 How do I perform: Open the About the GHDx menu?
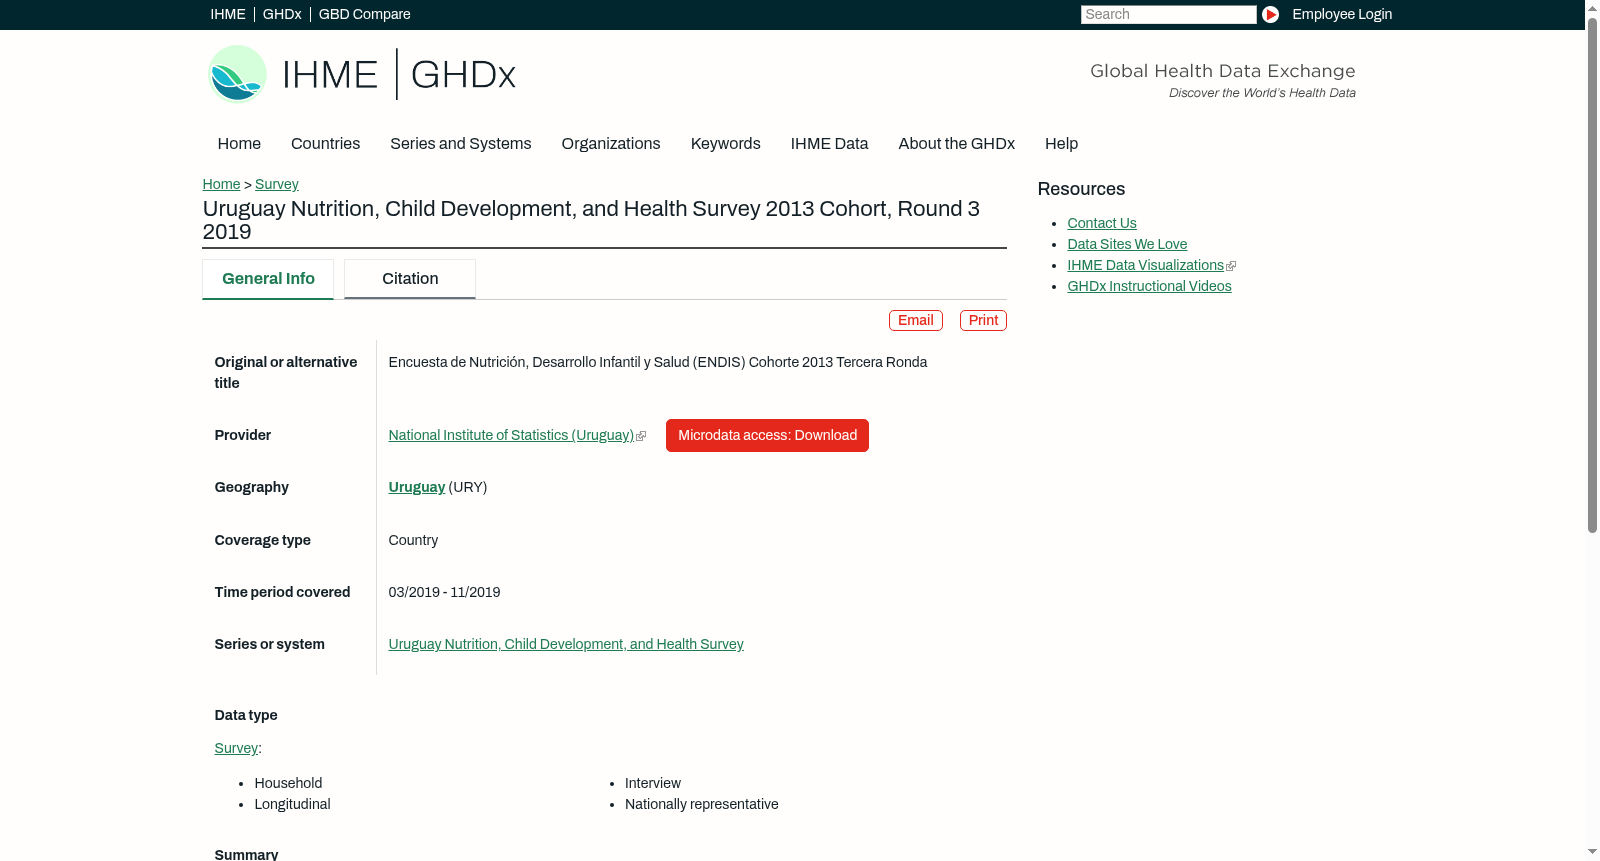click(x=957, y=144)
